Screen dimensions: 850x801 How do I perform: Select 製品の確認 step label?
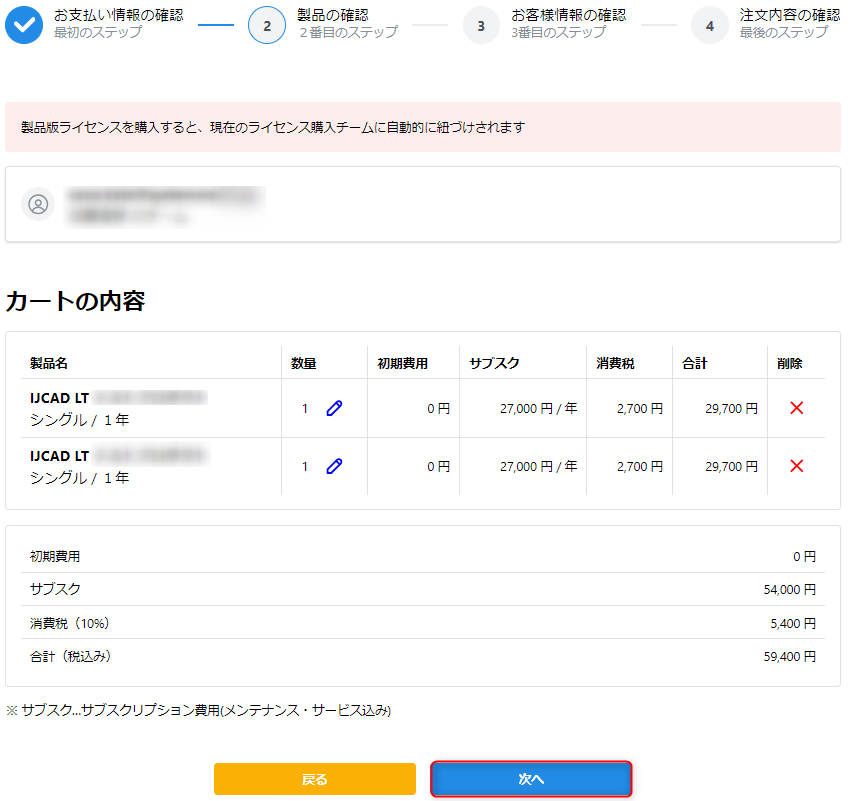click(x=333, y=15)
